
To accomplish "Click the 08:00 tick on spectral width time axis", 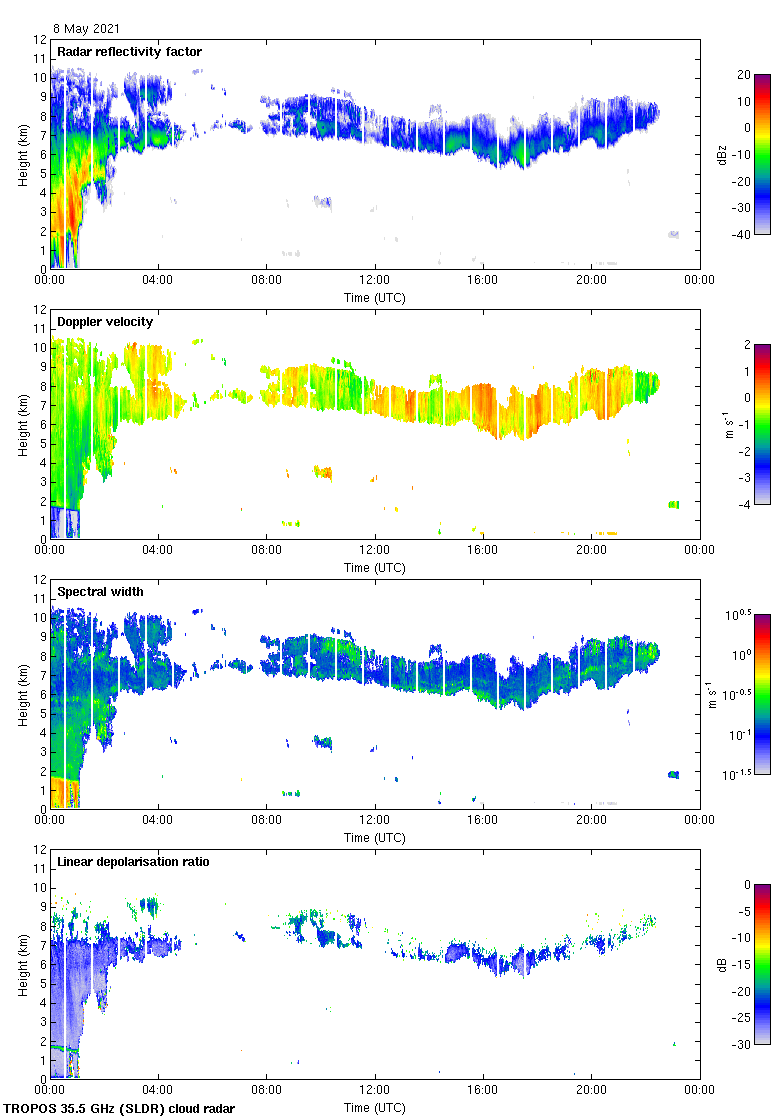I will (267, 821).
